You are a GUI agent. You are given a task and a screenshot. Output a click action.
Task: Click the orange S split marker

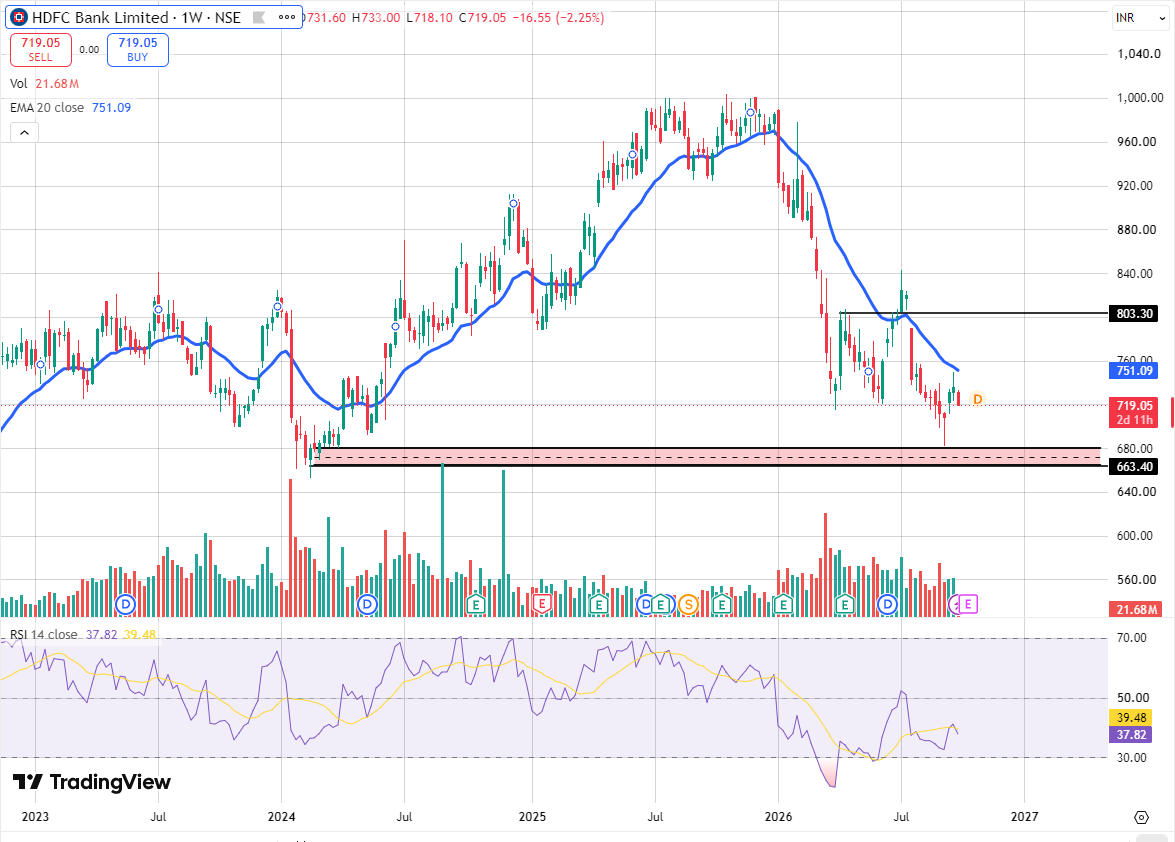point(688,605)
